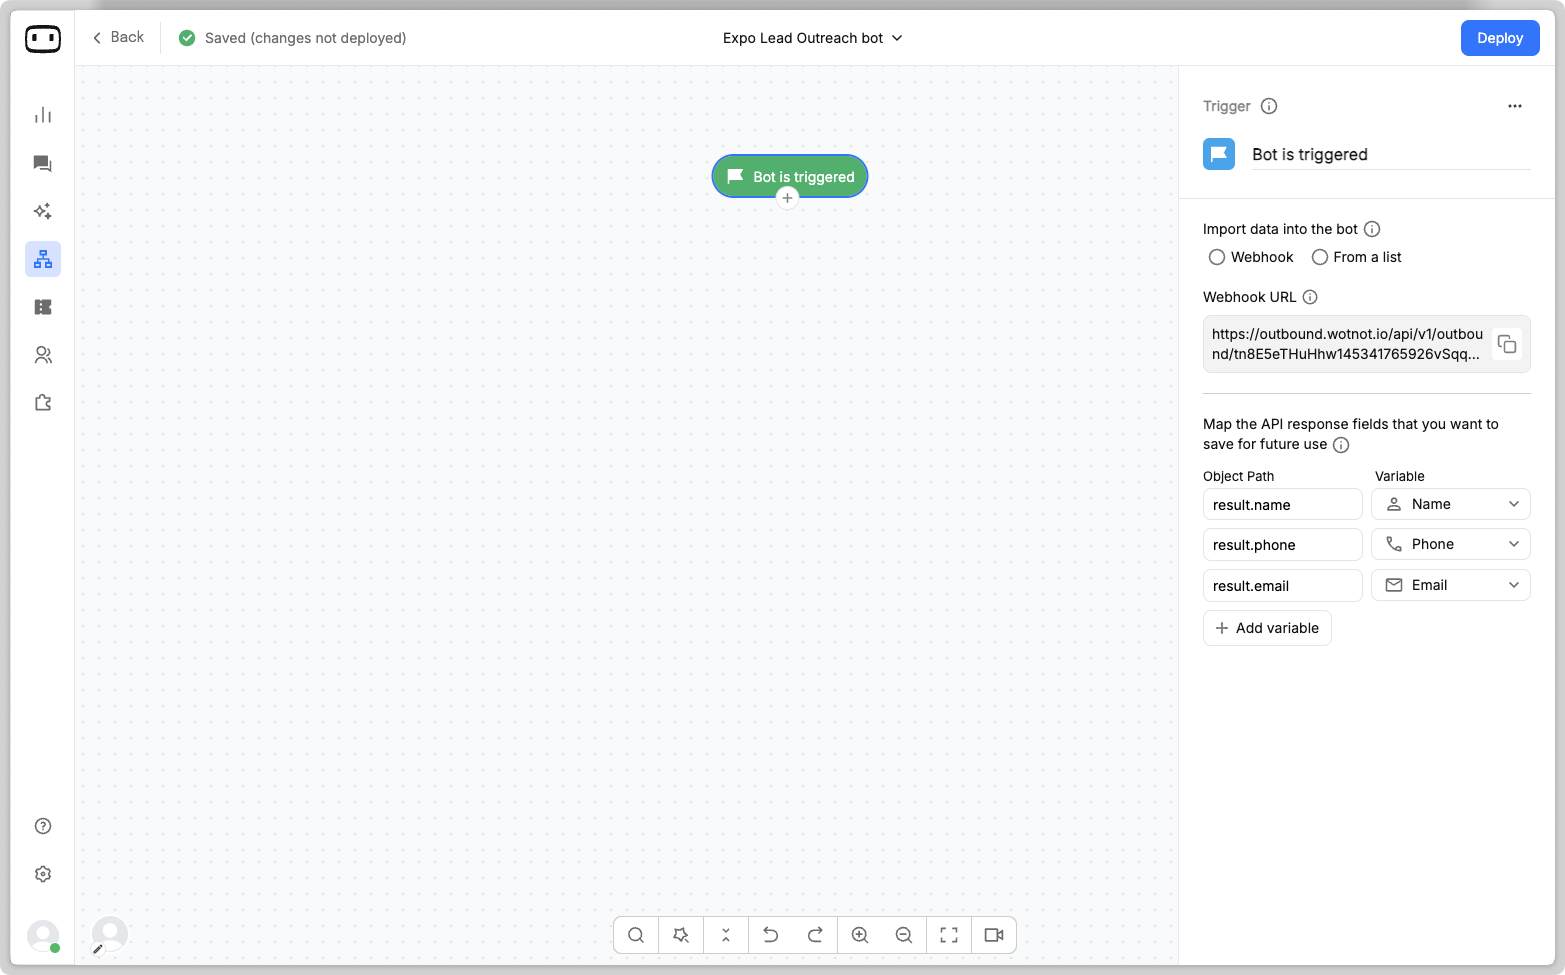Expand the Name variable dropdown
1565x975 pixels.
coord(1450,504)
